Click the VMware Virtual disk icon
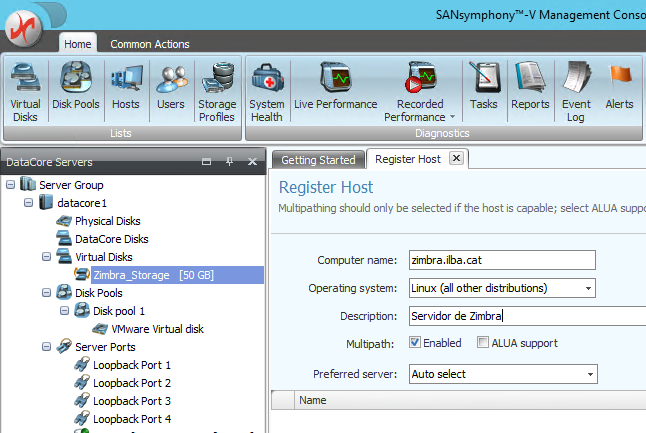646x433 pixels. click(100, 329)
